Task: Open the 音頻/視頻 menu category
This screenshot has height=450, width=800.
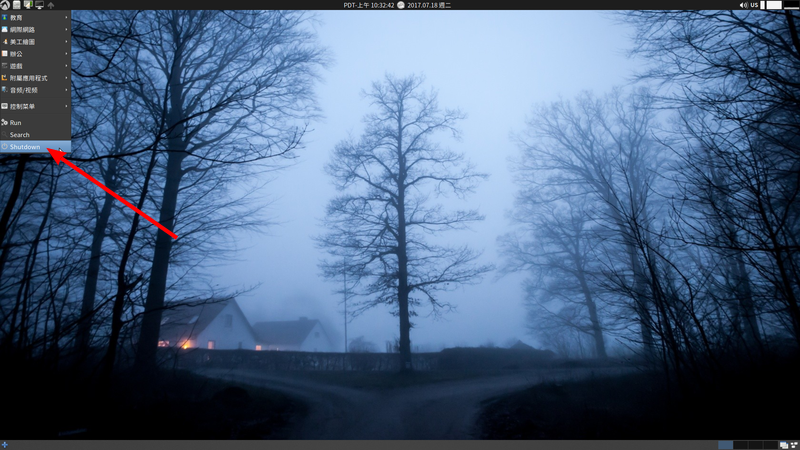Action: click(x=35, y=90)
